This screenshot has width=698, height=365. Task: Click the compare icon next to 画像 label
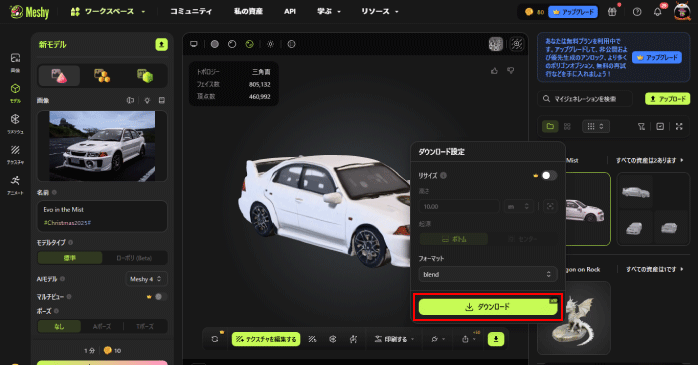click(130, 101)
